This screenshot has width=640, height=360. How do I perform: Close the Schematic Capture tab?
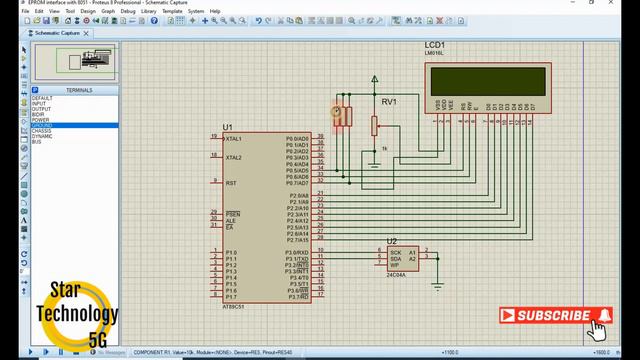click(86, 33)
